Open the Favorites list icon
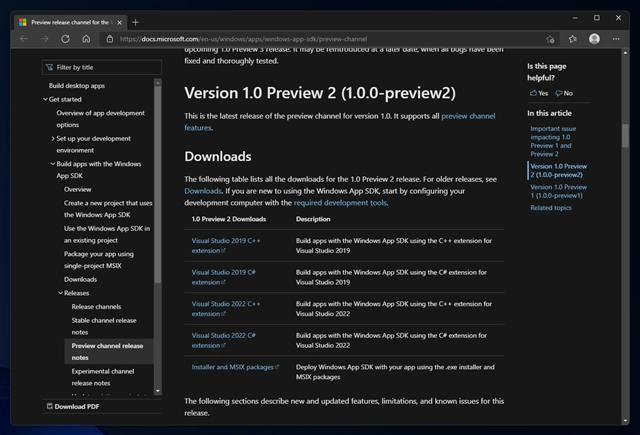Screen dimensions: 640x435 pyautogui.click(x=573, y=39)
